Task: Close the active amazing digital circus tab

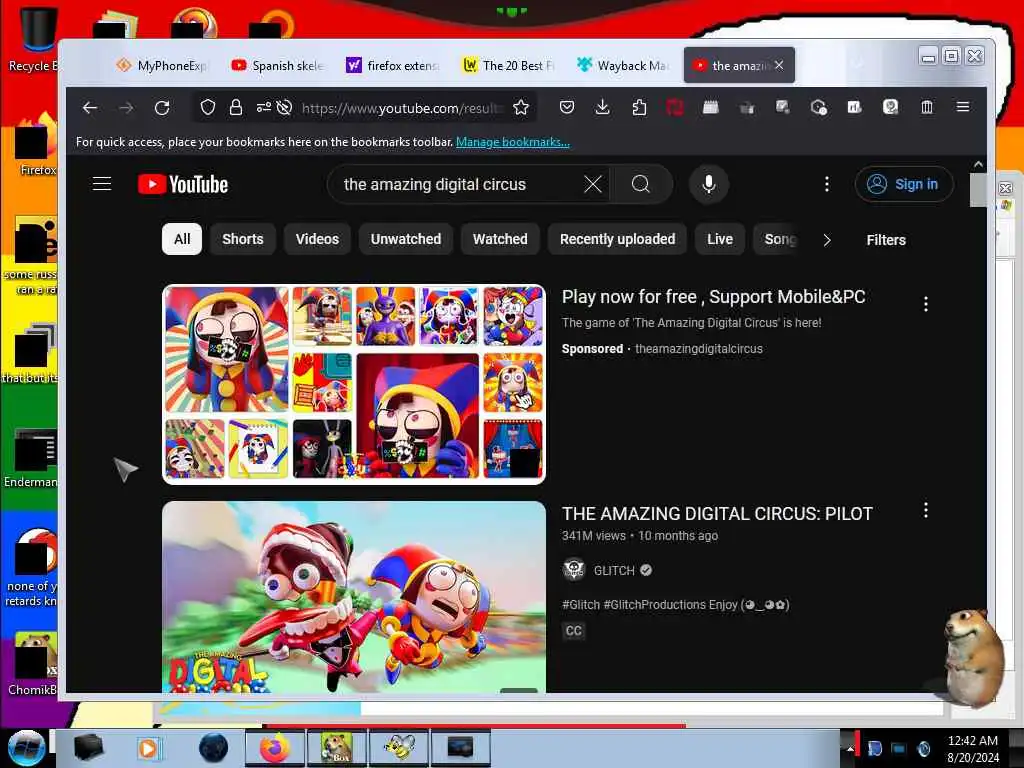Action: (x=779, y=65)
